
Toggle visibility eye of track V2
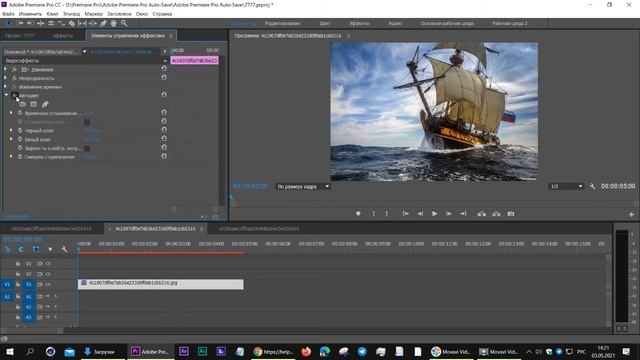(x=48, y=274)
